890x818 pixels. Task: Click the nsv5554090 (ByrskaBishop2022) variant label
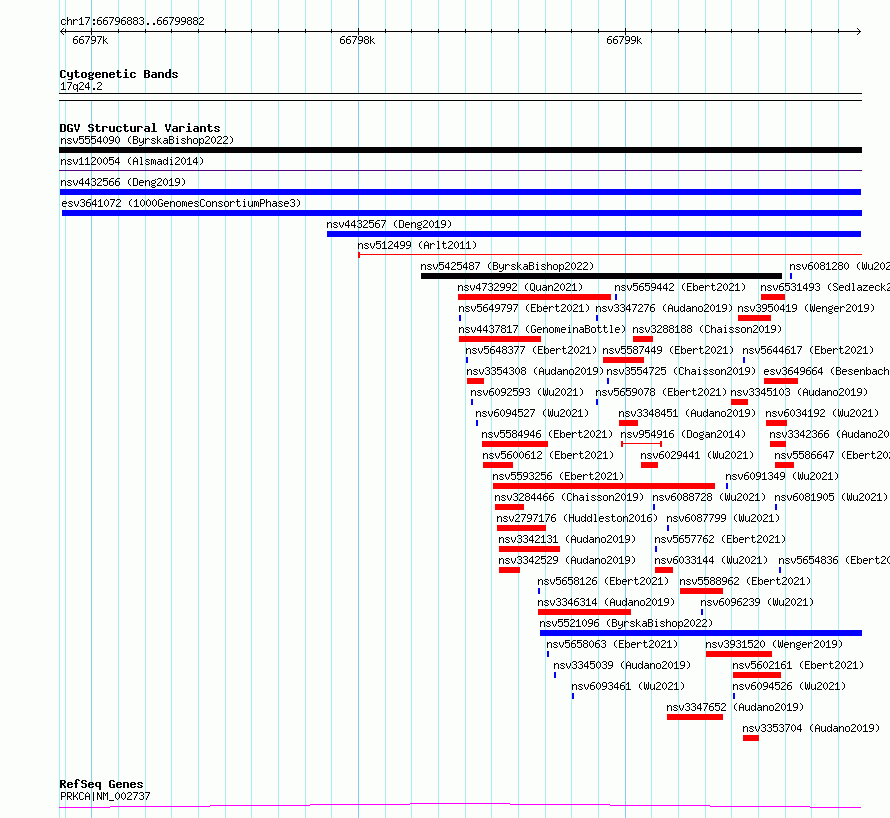(147, 140)
